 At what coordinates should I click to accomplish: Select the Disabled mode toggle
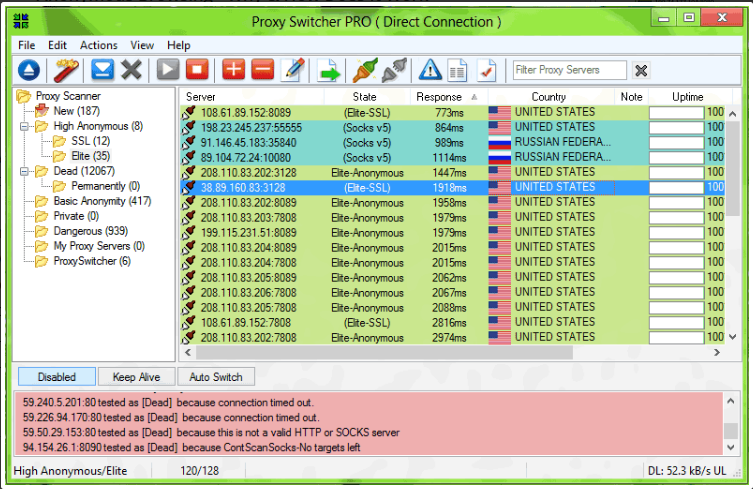(56, 377)
